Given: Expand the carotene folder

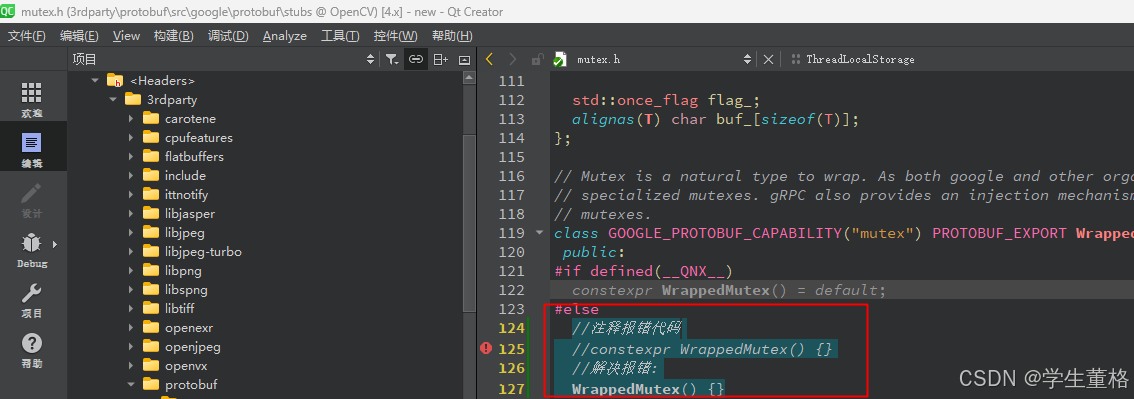Looking at the screenshot, I should (131, 119).
